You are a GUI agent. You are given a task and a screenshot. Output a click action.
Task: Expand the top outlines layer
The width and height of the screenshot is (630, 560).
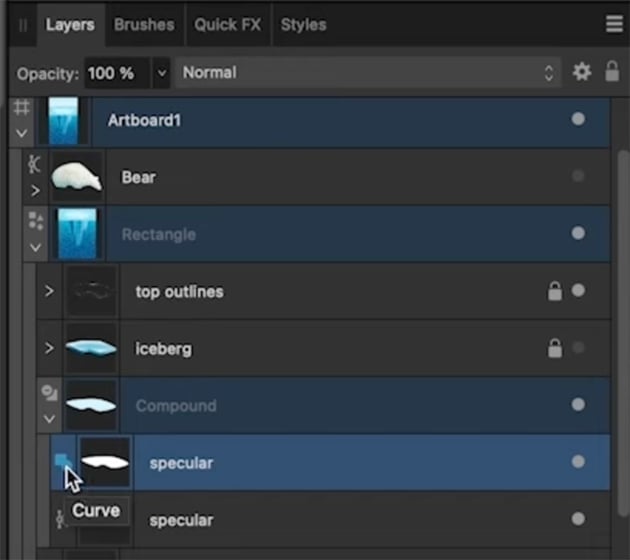[x=49, y=291]
